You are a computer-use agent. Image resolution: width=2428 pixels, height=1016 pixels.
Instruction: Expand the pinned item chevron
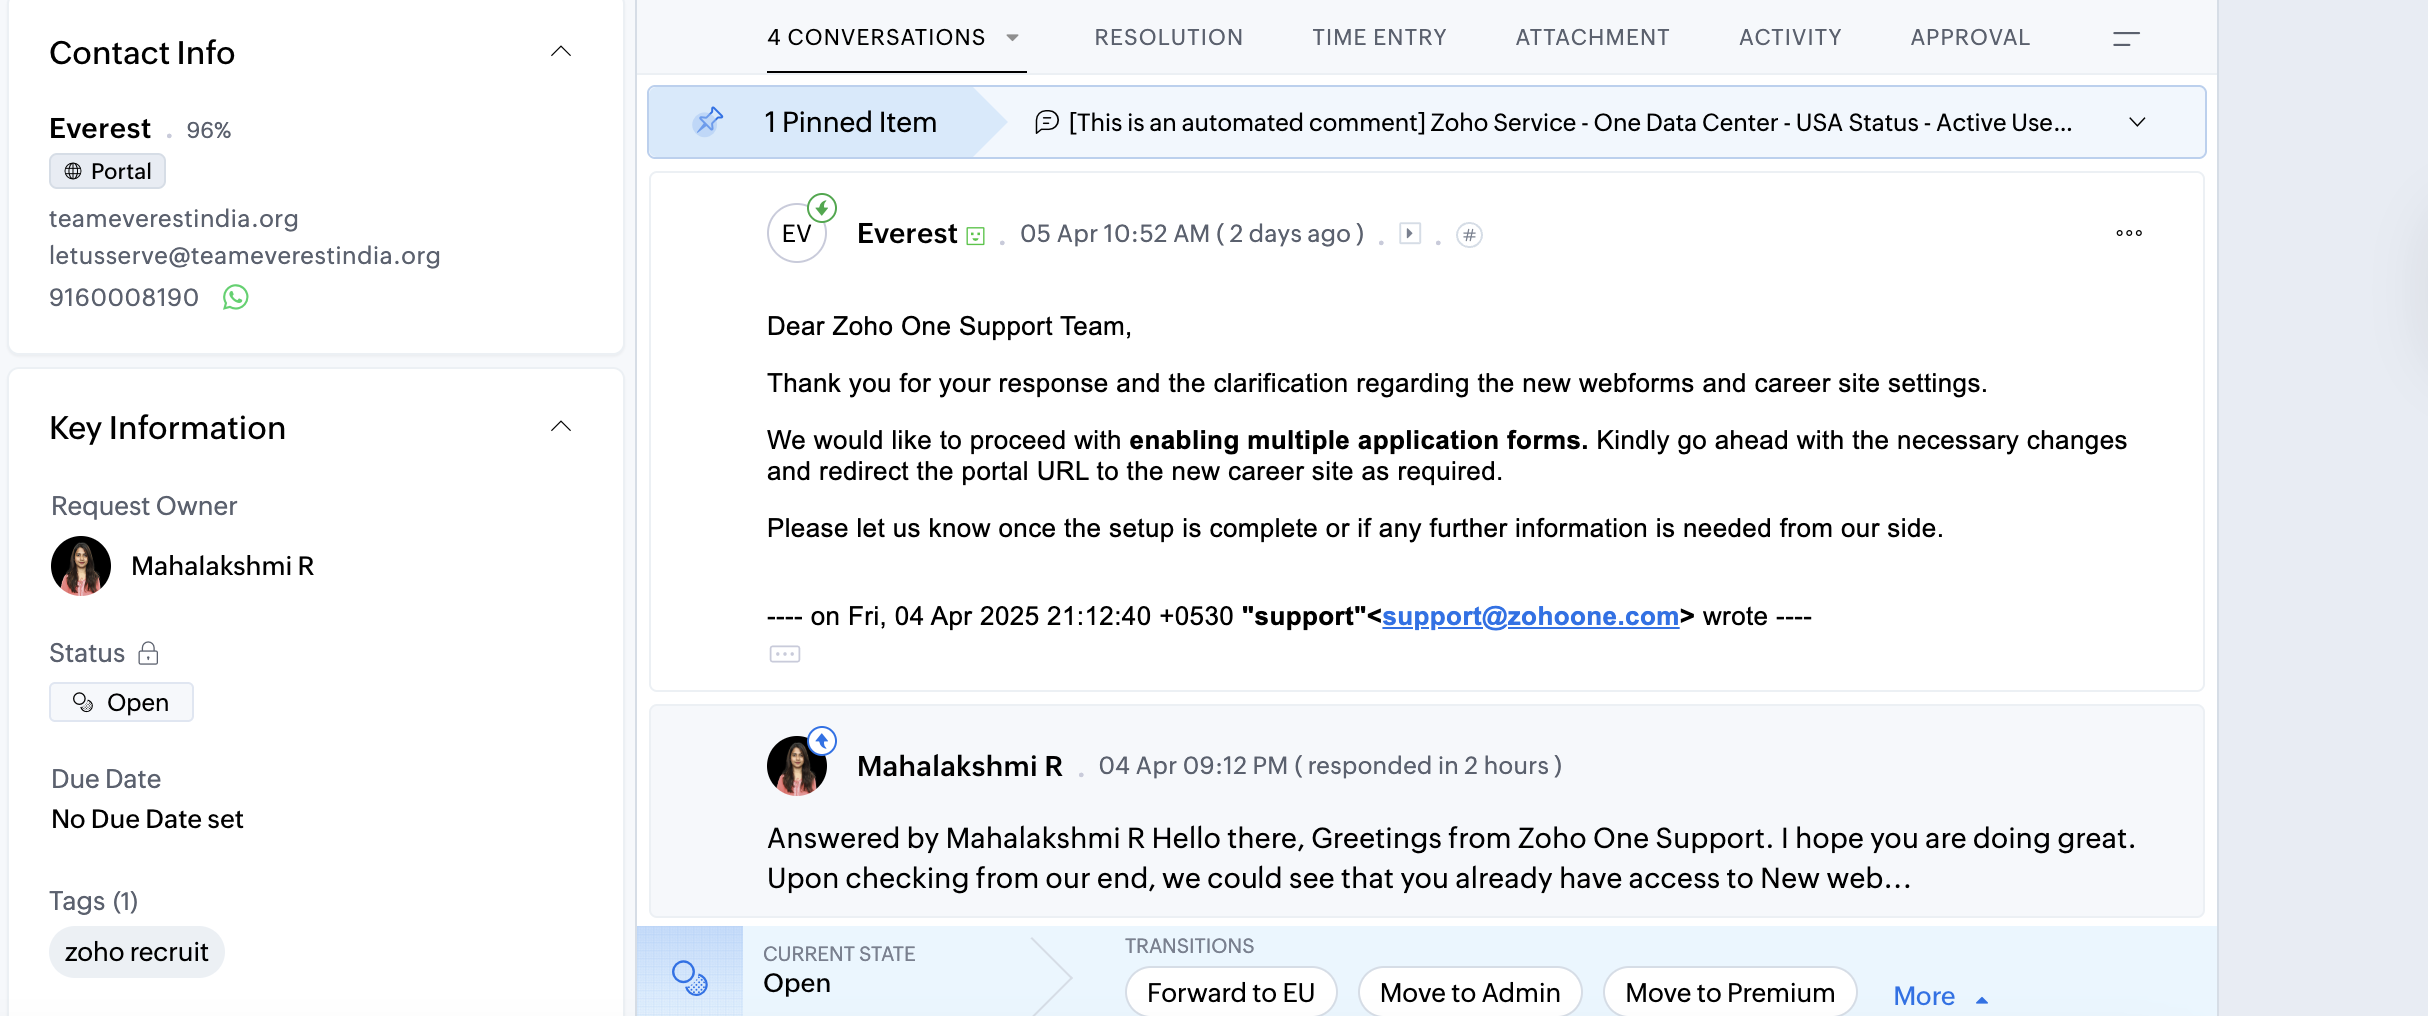point(2137,122)
